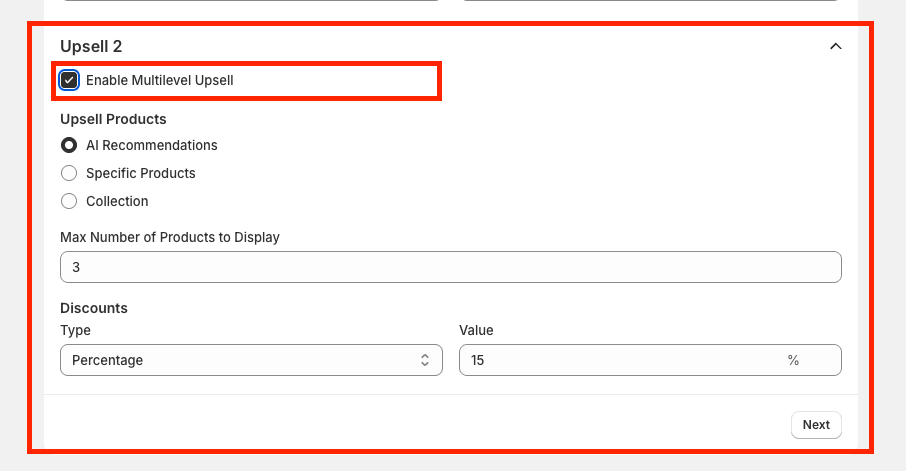The image size is (906, 471).
Task: Uncheck the Enable Multilevel Upsell checkbox
Action: click(69, 80)
